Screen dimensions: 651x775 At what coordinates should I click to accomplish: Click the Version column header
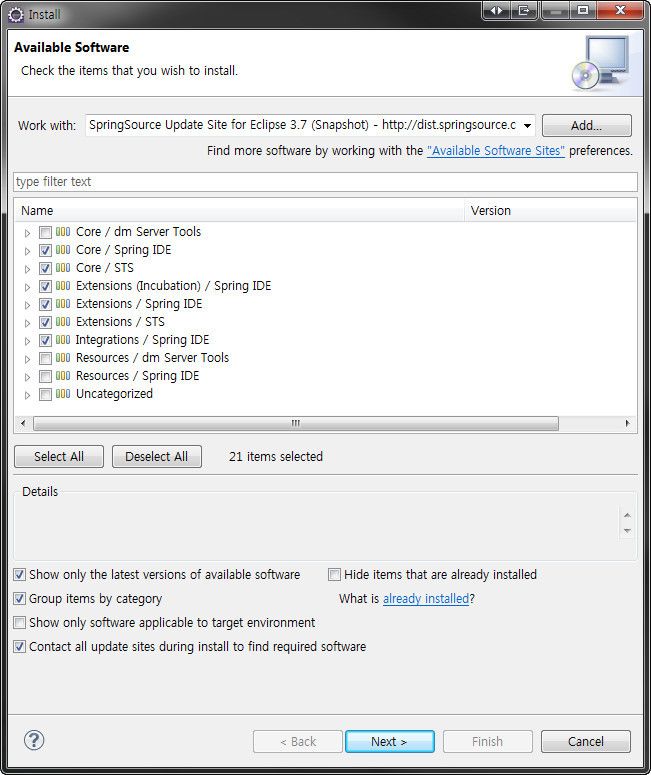[550, 211]
